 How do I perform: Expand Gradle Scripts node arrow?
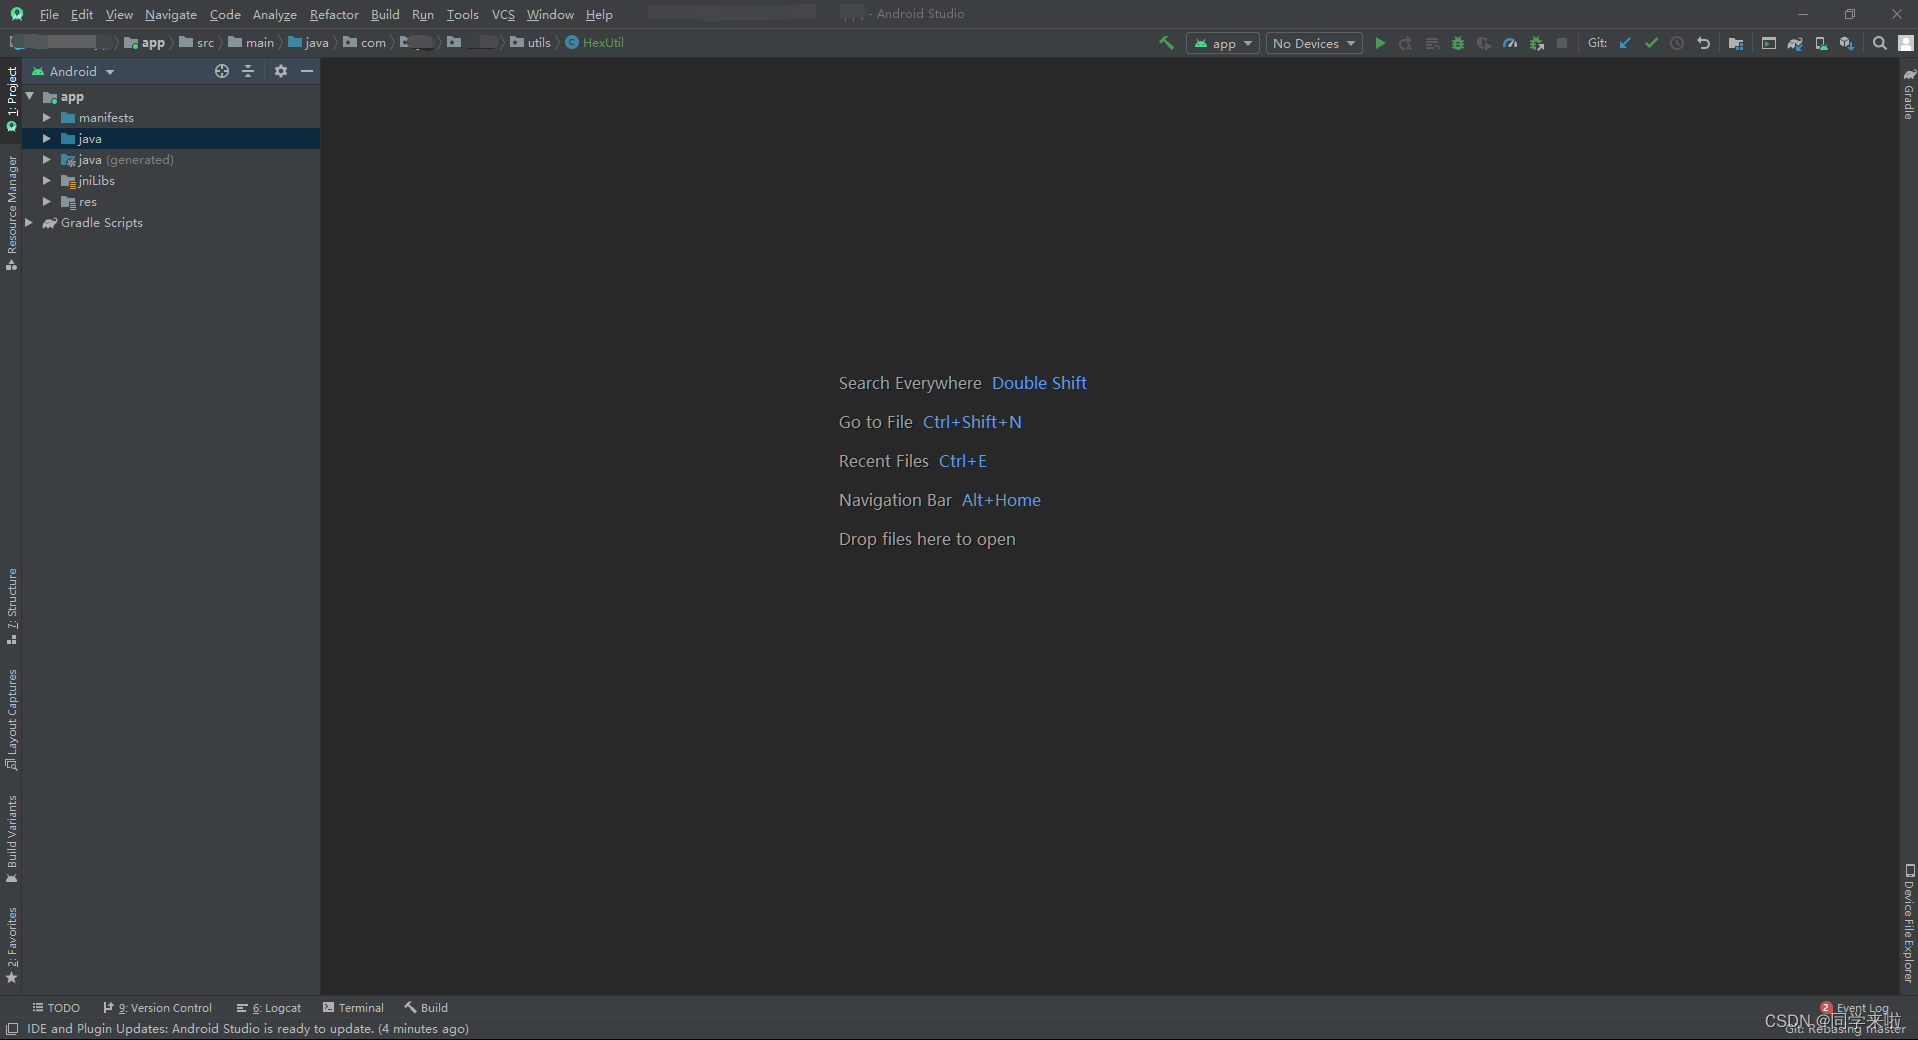pyautogui.click(x=29, y=223)
